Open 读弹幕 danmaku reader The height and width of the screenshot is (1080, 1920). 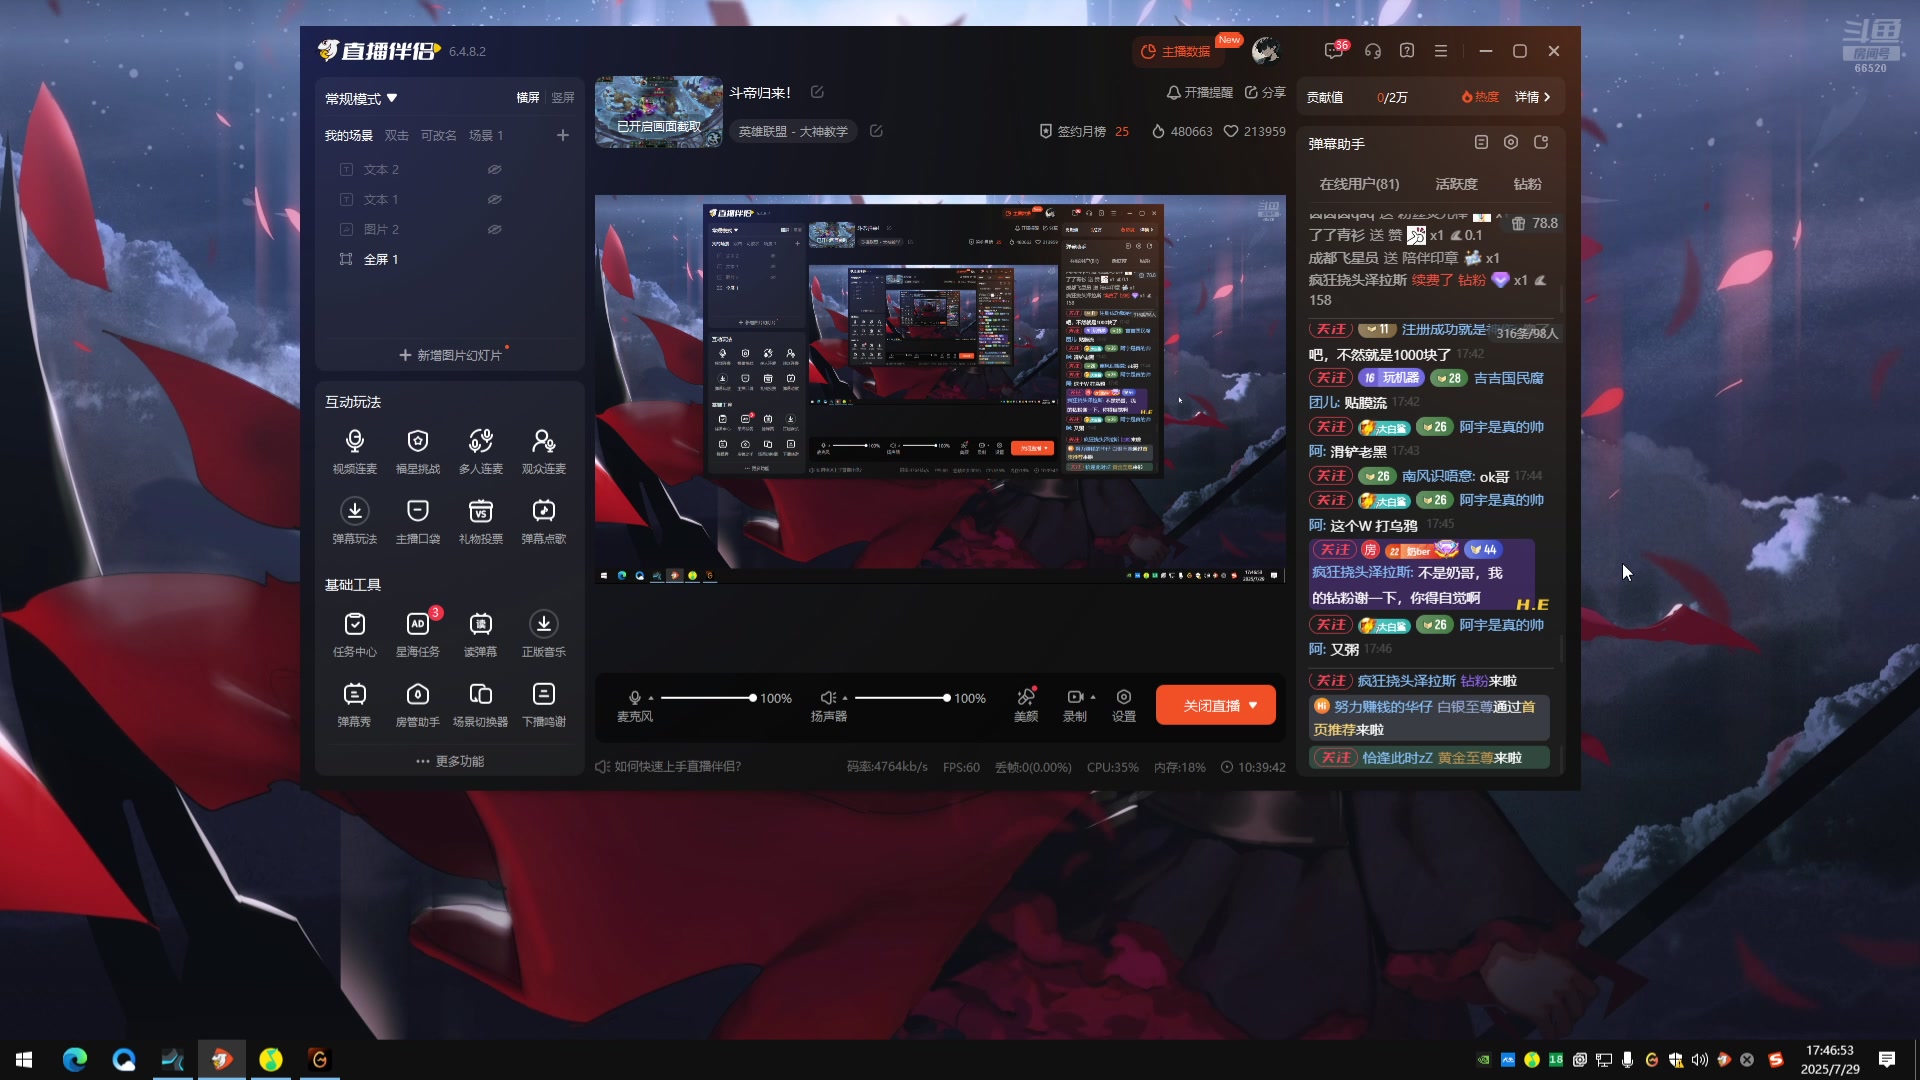481,634
